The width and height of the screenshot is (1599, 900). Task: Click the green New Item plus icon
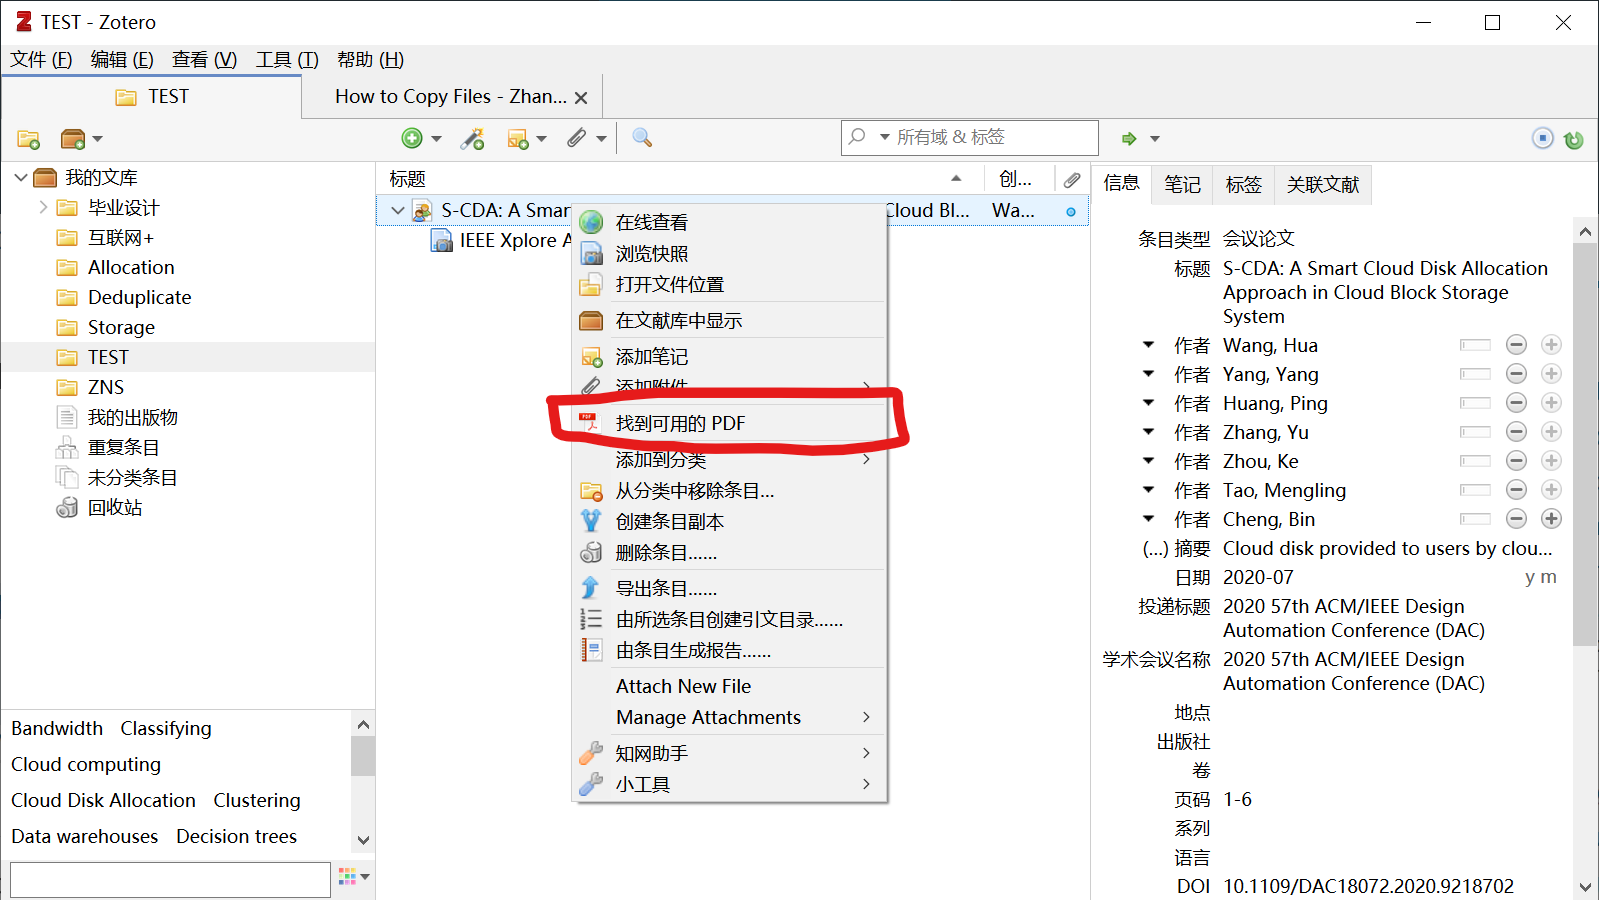coord(412,139)
